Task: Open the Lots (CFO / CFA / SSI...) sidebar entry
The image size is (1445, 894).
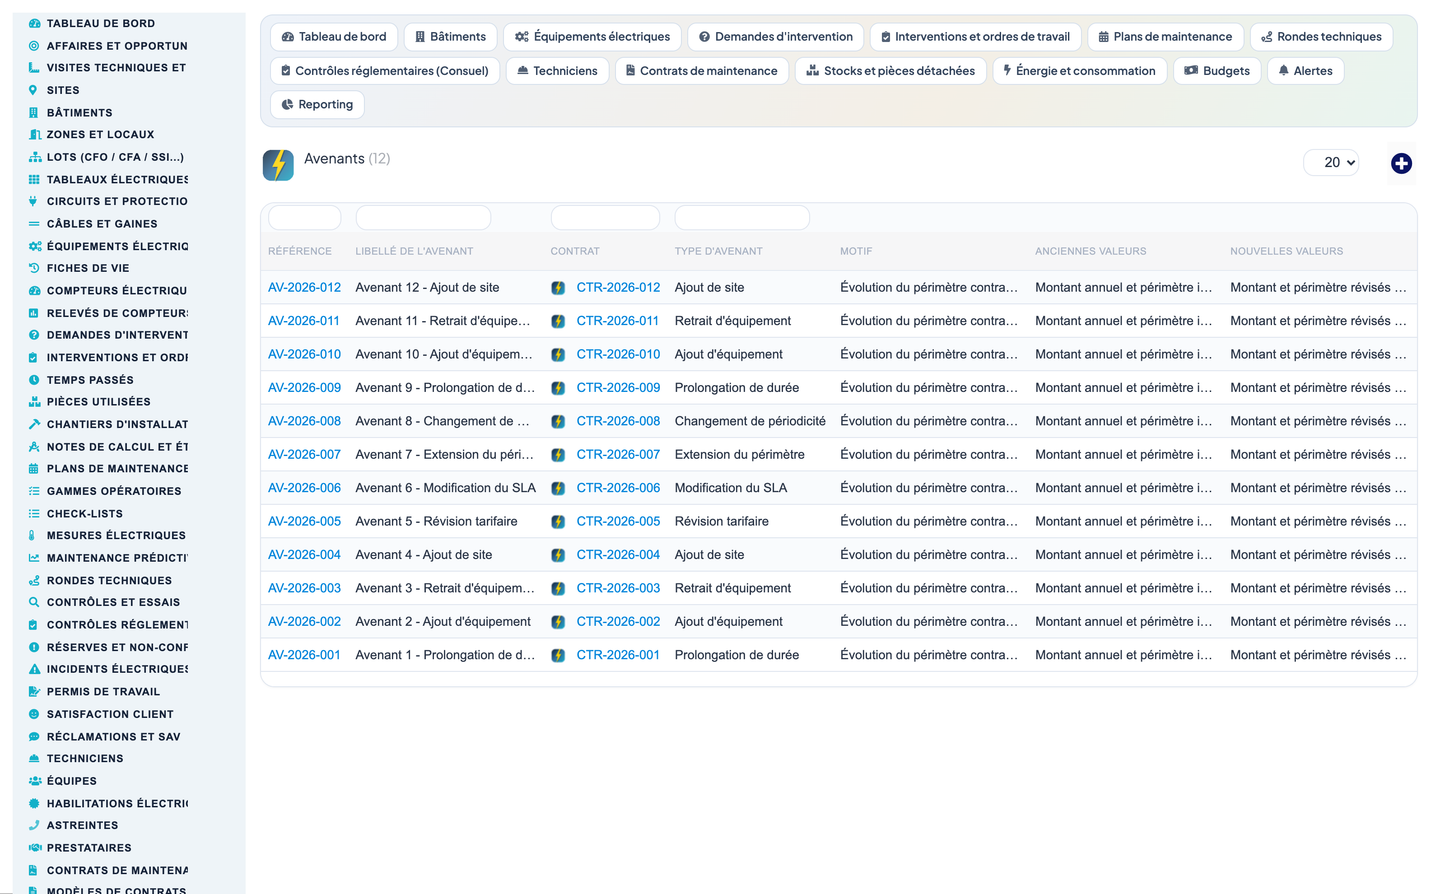Action: [x=115, y=157]
